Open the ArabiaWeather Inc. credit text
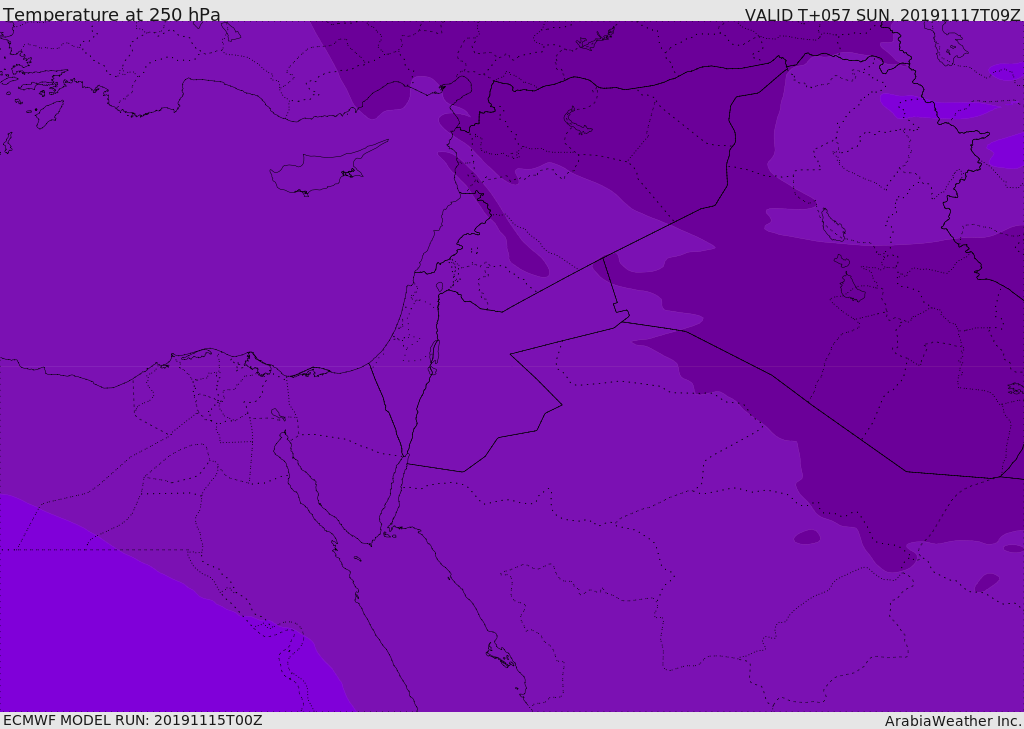This screenshot has height=729, width=1024. click(953, 720)
